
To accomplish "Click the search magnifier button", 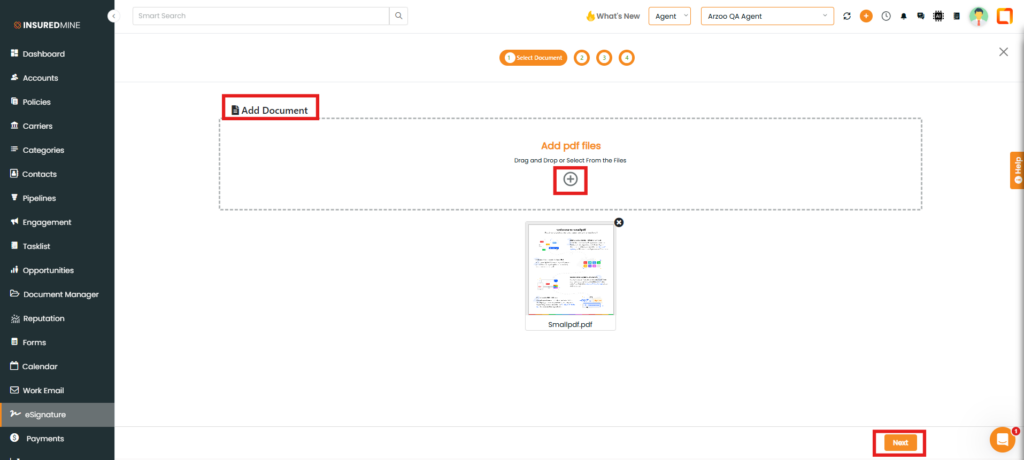I will pyautogui.click(x=399, y=16).
